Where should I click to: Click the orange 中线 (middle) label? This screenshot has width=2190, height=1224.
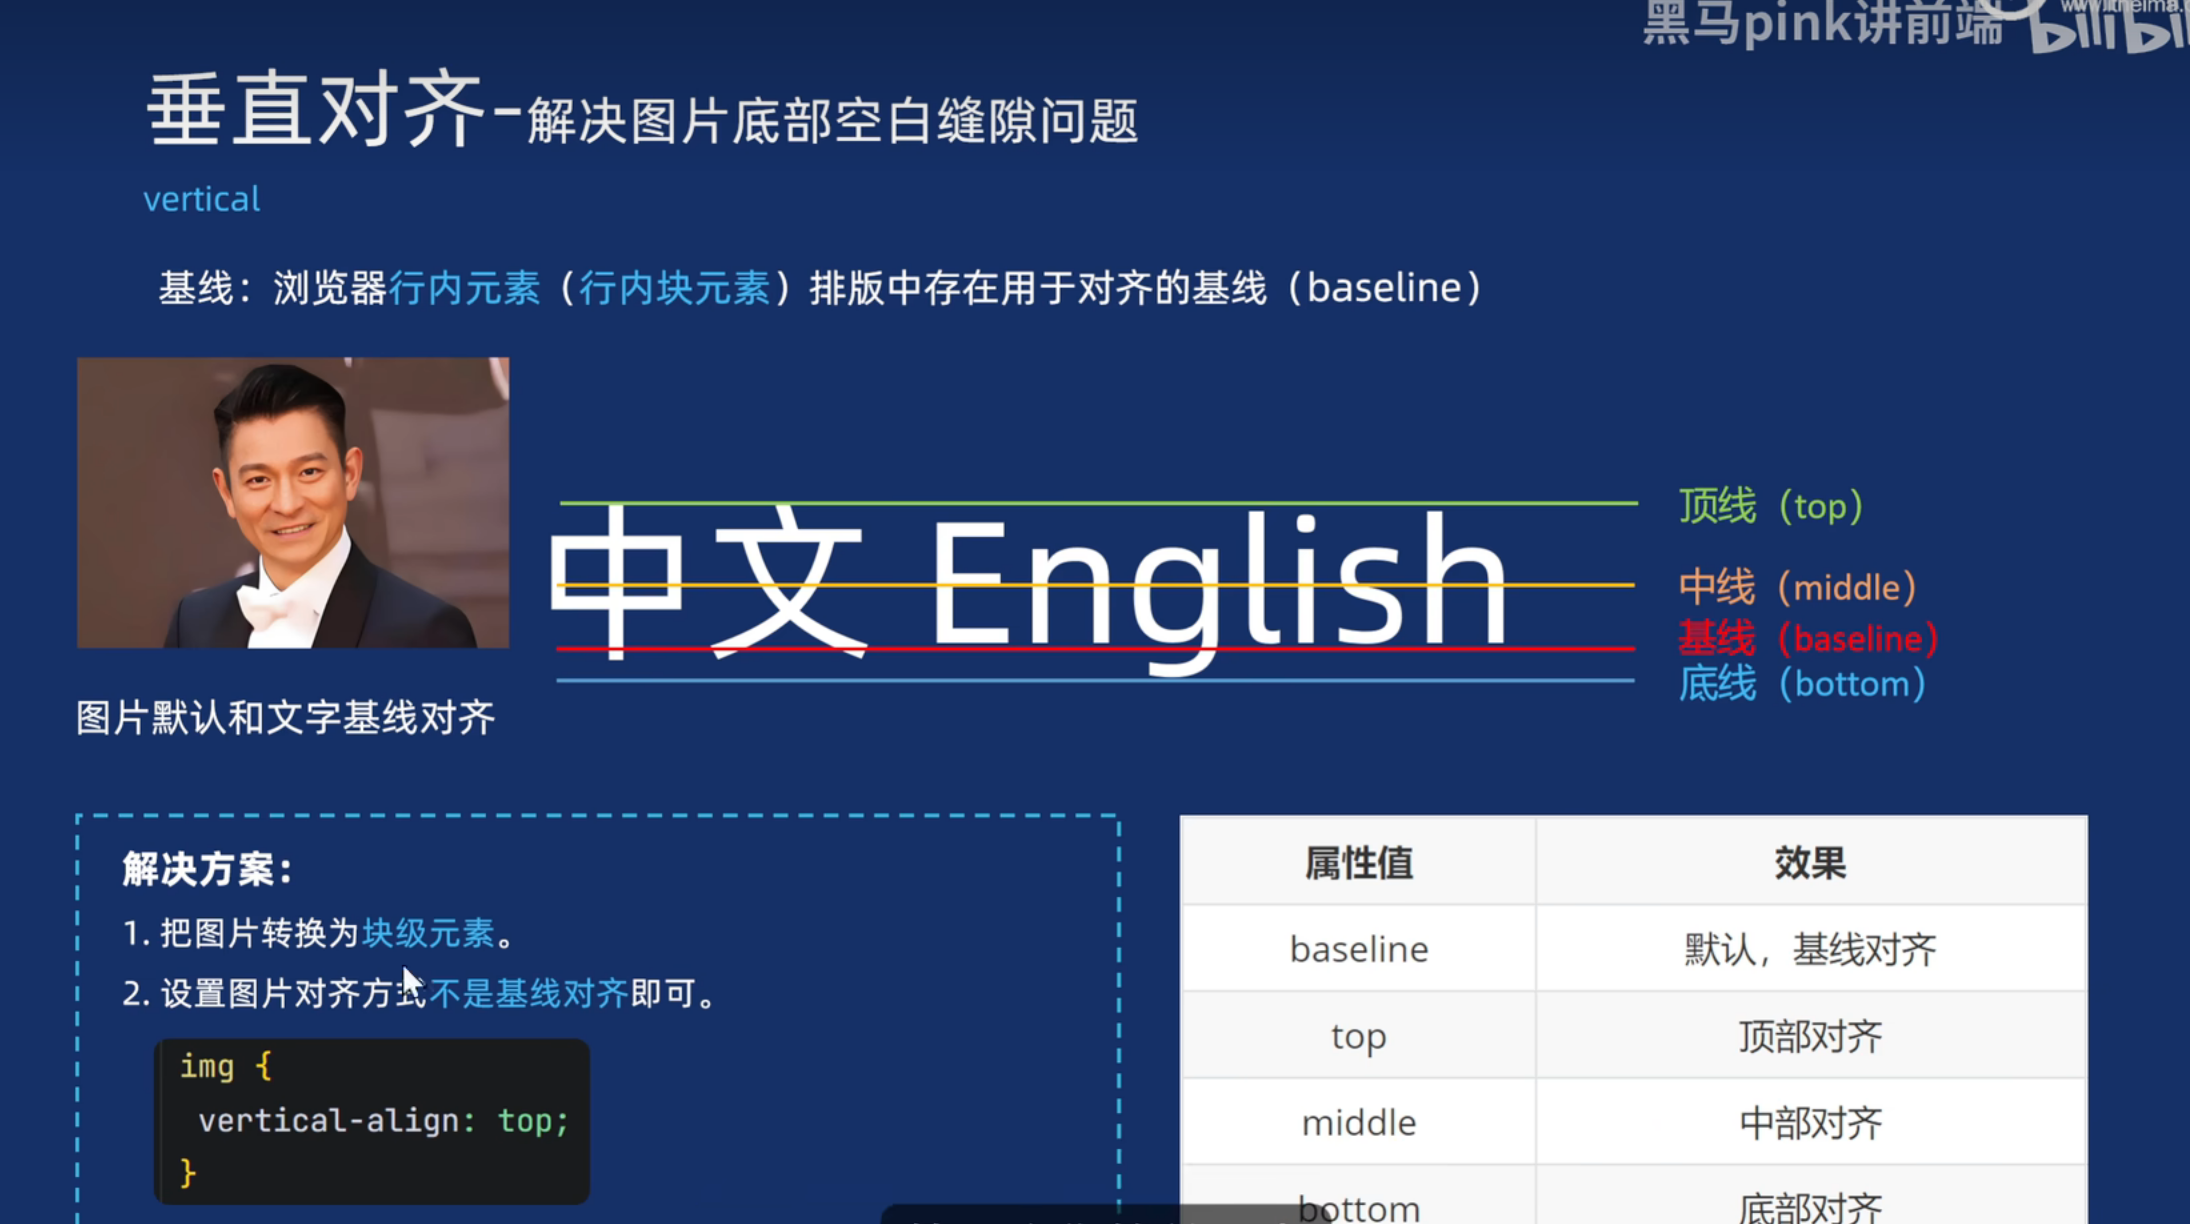tap(1797, 587)
